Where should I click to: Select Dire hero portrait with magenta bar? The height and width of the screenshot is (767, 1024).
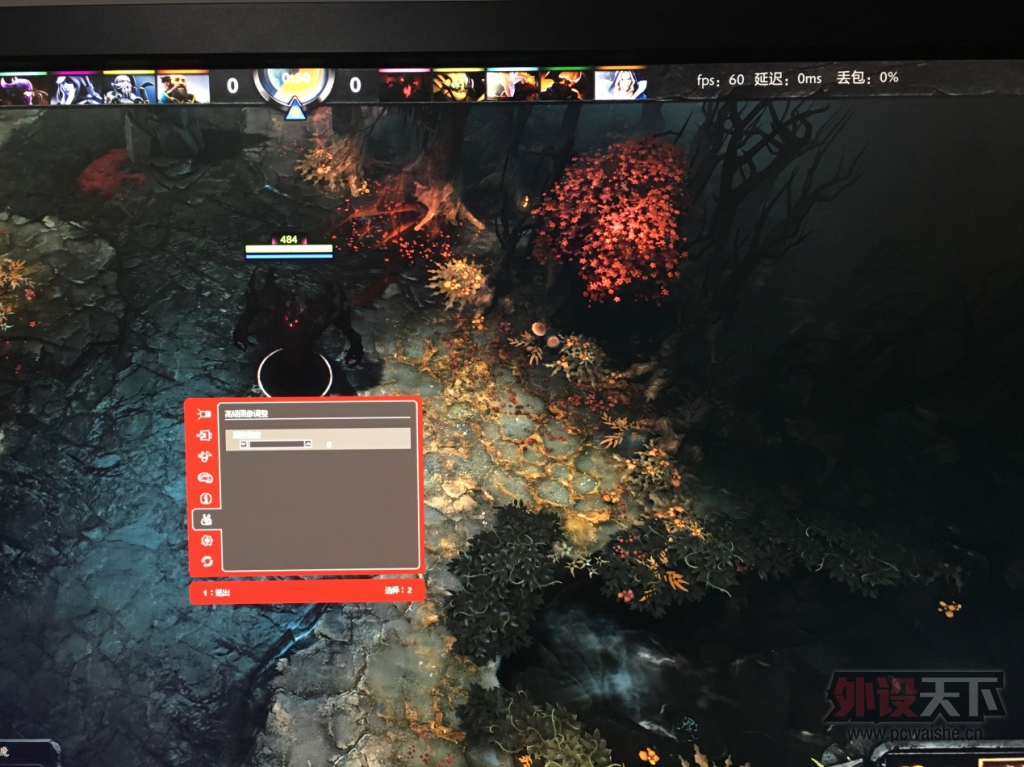click(x=404, y=86)
